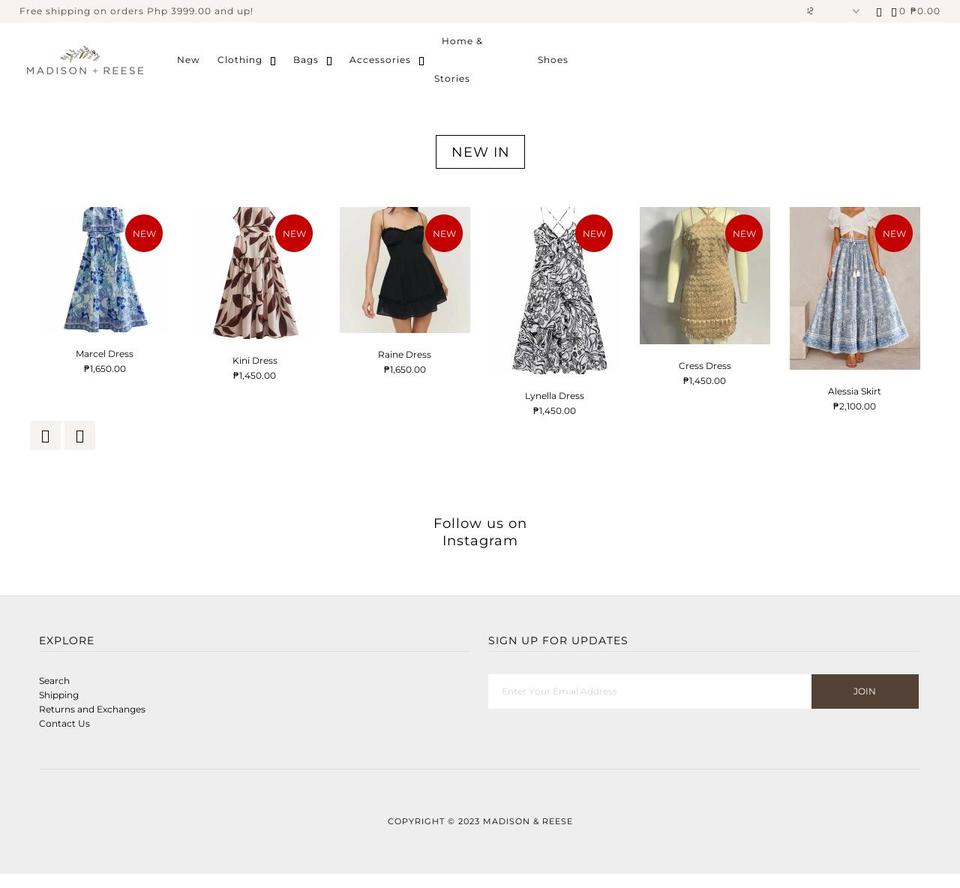Click the Madison + Reese logo

pos(85,61)
